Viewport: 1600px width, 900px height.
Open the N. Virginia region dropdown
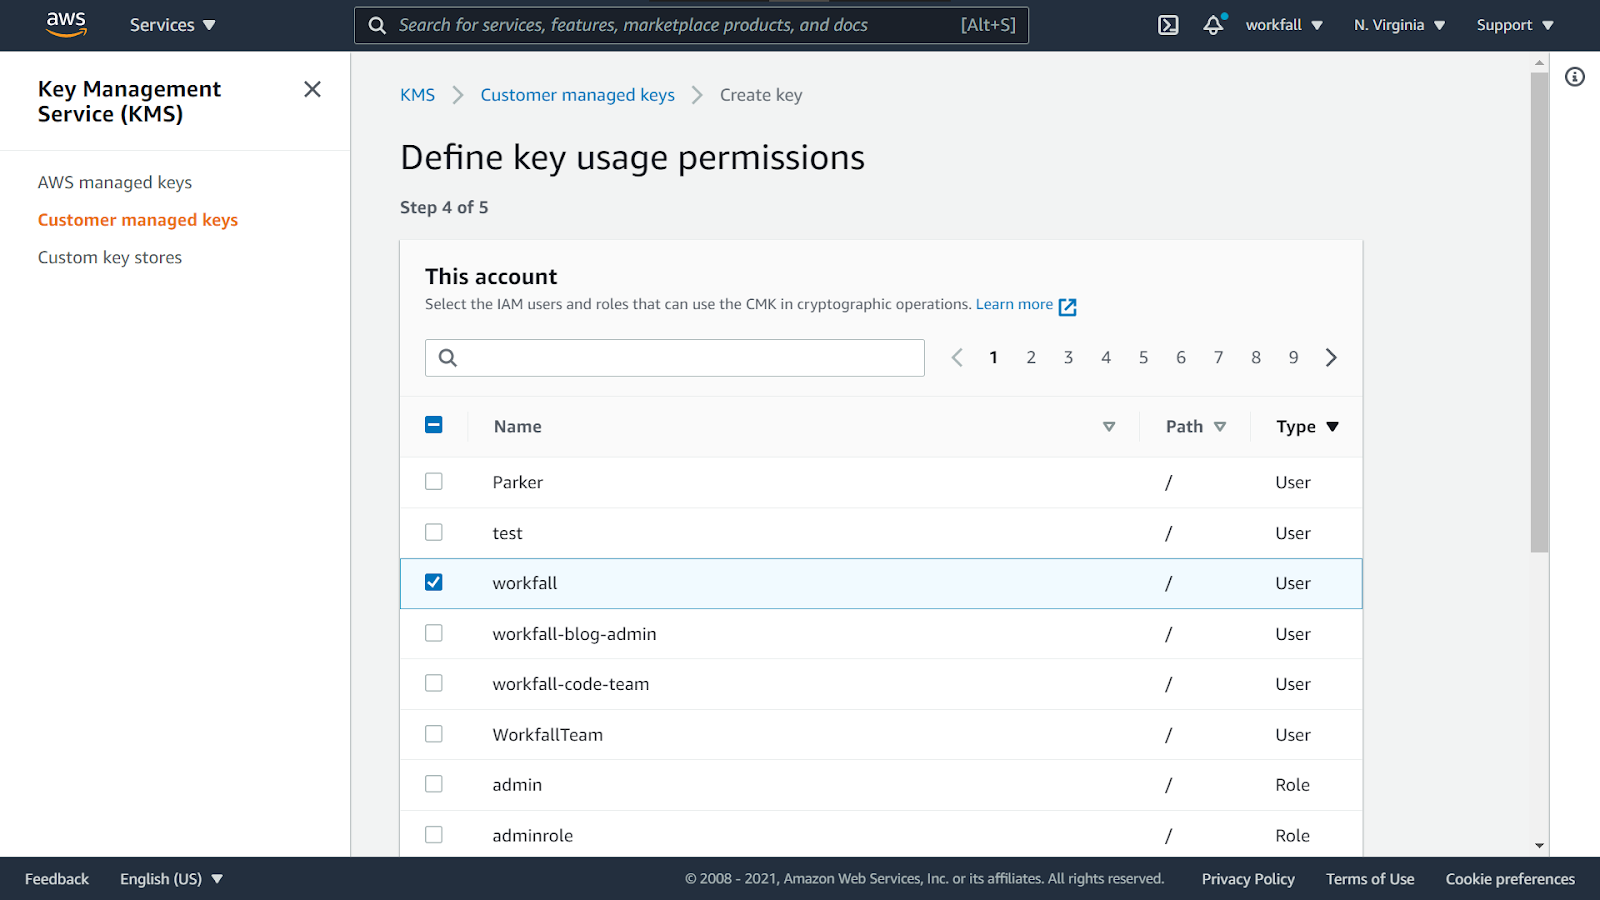[1399, 25]
